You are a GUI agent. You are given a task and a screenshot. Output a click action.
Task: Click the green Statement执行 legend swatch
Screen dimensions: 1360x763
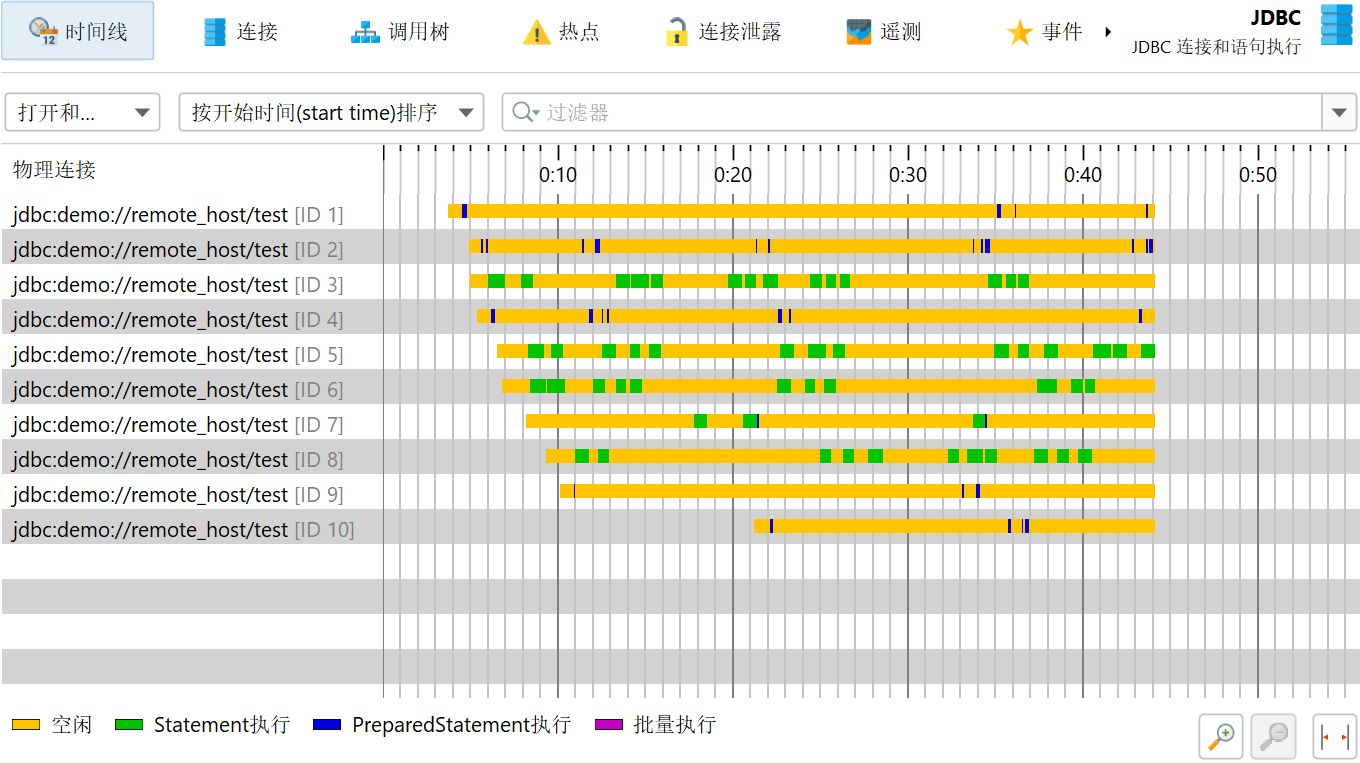point(130,724)
